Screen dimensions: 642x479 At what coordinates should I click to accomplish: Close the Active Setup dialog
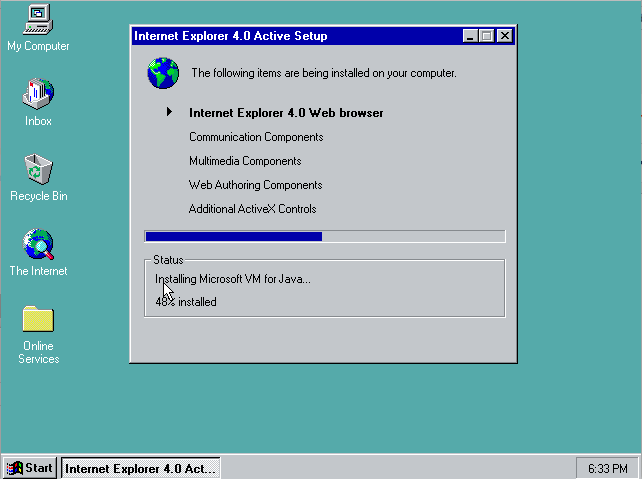pos(504,36)
